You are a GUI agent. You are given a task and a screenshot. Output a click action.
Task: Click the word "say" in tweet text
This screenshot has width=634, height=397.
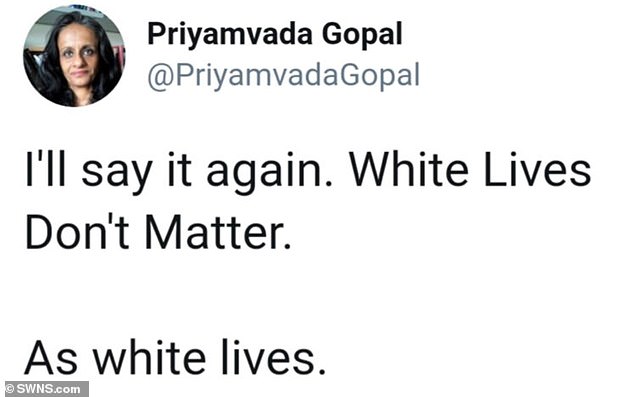click(x=117, y=174)
